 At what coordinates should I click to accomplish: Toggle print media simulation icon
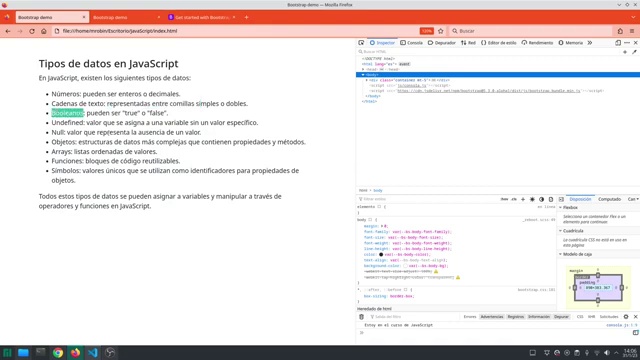tap(551, 199)
